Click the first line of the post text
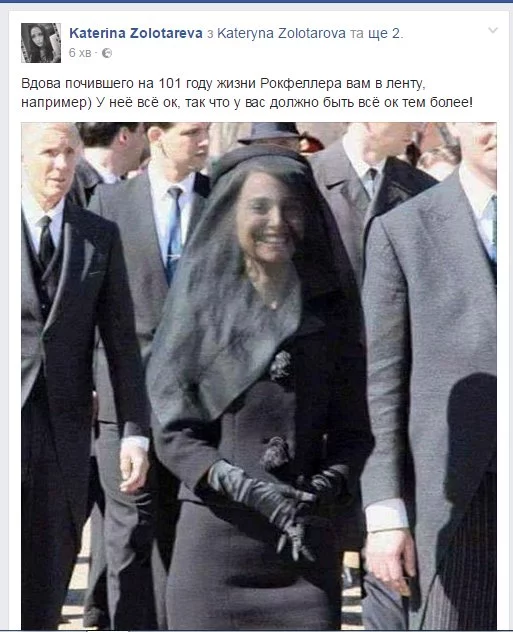Screen dimensions: 513x632 (223, 83)
